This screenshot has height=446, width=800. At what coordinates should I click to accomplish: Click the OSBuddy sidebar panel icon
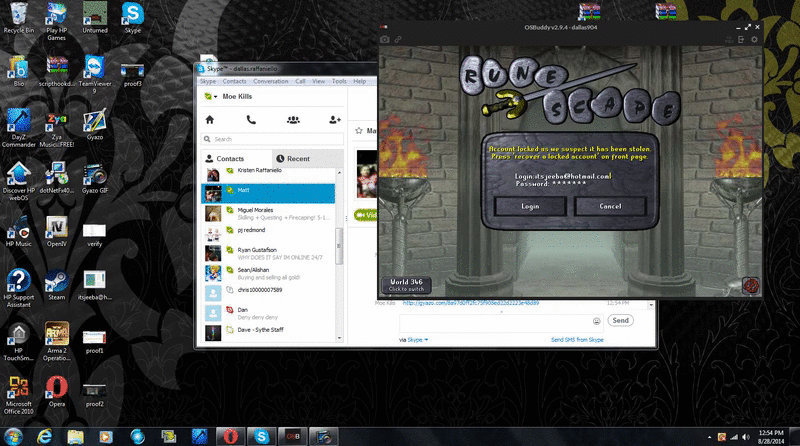tap(741, 39)
